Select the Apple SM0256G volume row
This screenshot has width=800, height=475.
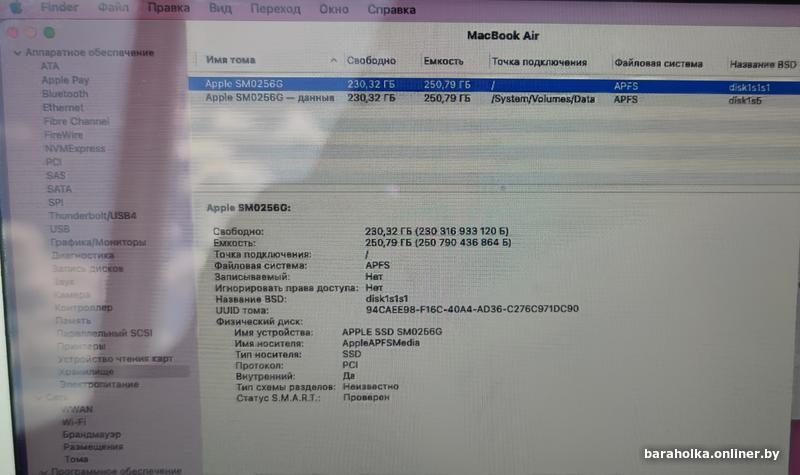[x=494, y=85]
